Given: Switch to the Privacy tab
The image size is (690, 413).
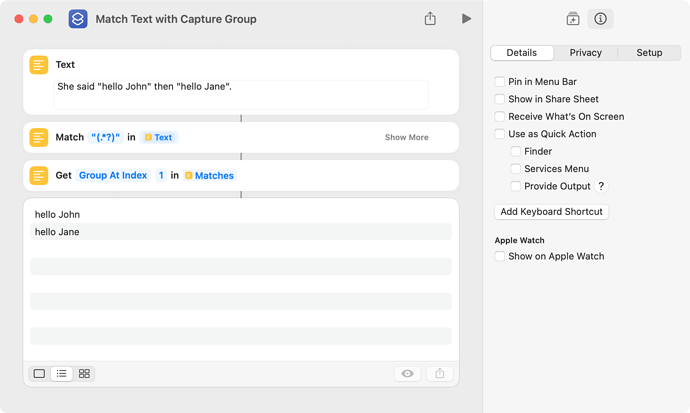Looking at the screenshot, I should [586, 53].
